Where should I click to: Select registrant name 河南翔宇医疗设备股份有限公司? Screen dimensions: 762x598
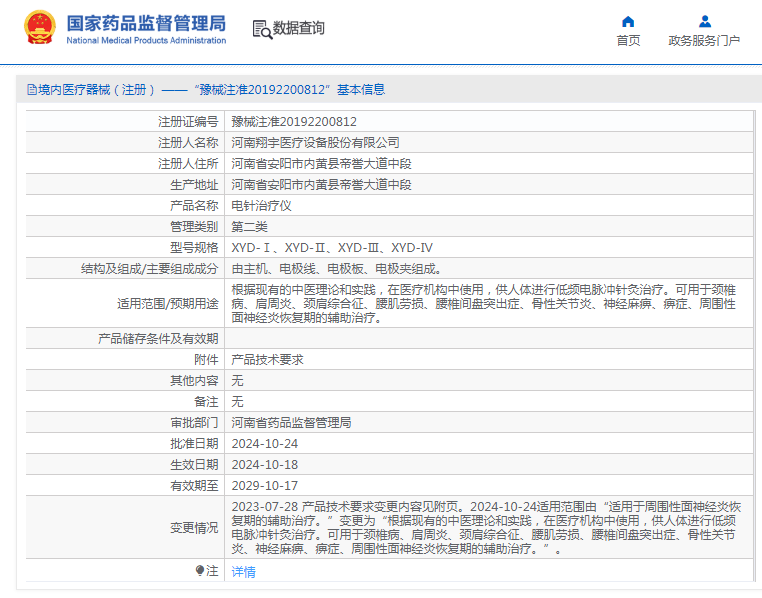pos(315,142)
